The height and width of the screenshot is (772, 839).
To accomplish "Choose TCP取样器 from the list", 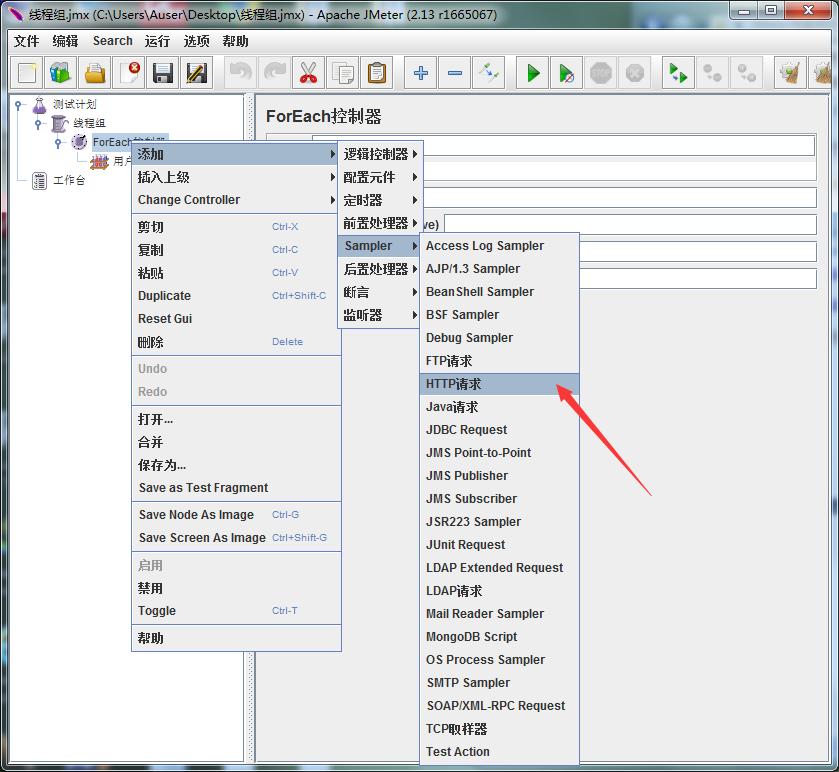I will tap(499, 729).
